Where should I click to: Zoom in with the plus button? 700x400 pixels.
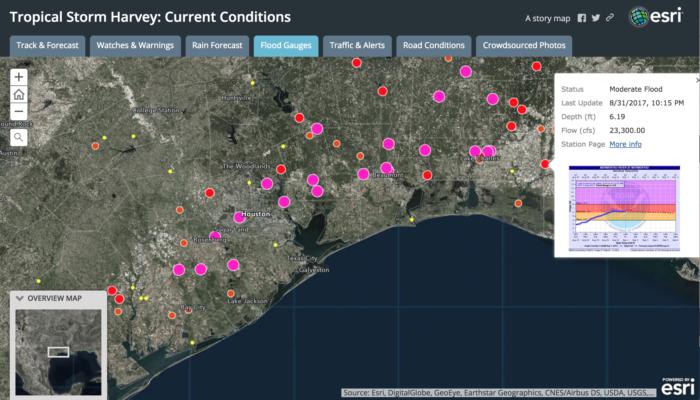[x=19, y=77]
